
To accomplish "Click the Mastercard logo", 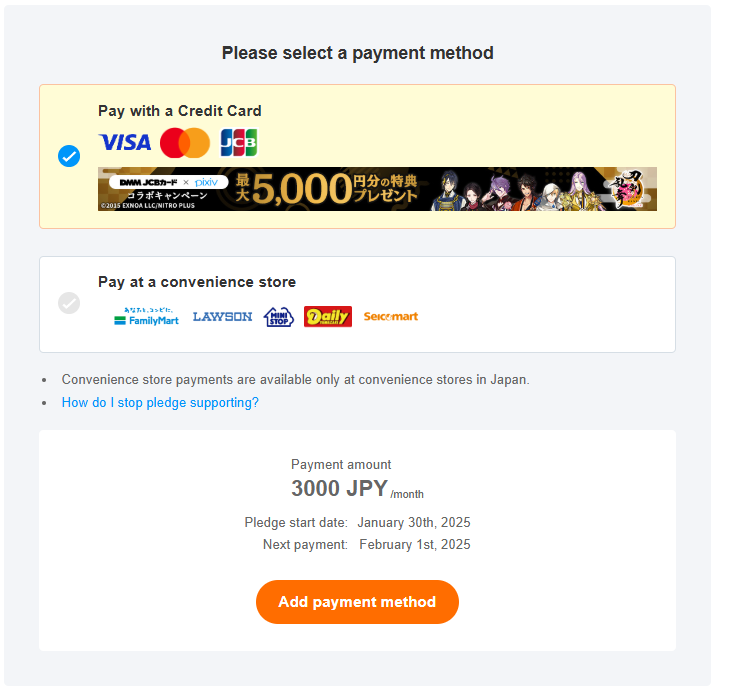I will (185, 143).
